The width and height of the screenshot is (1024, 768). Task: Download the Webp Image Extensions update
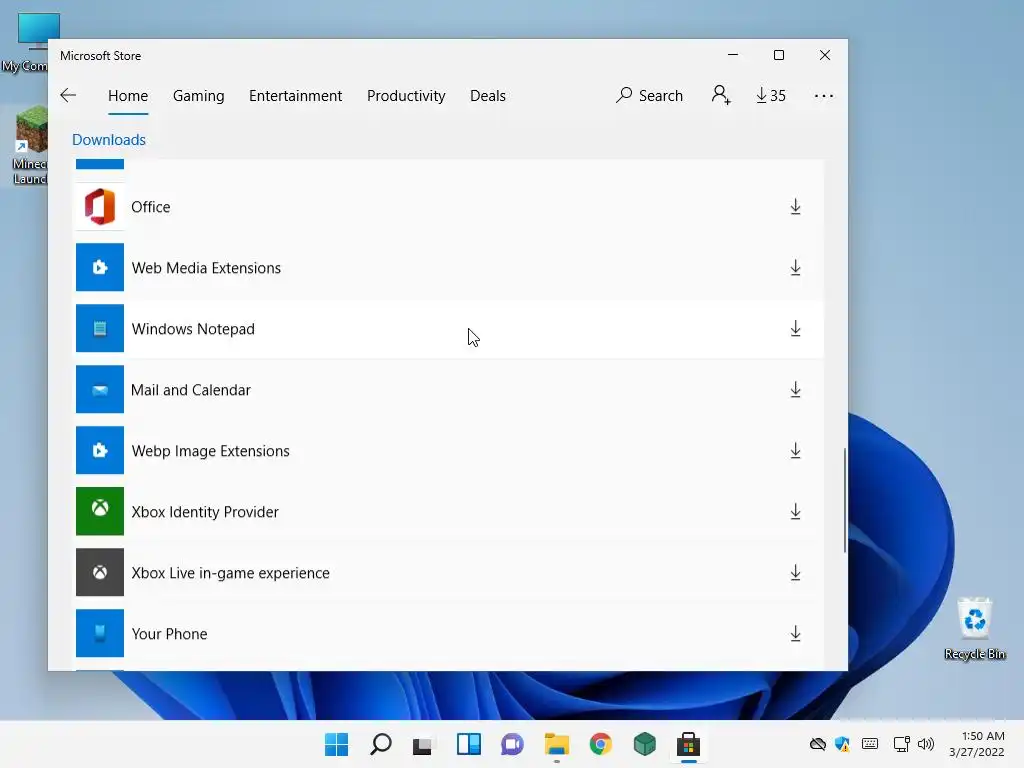795,451
